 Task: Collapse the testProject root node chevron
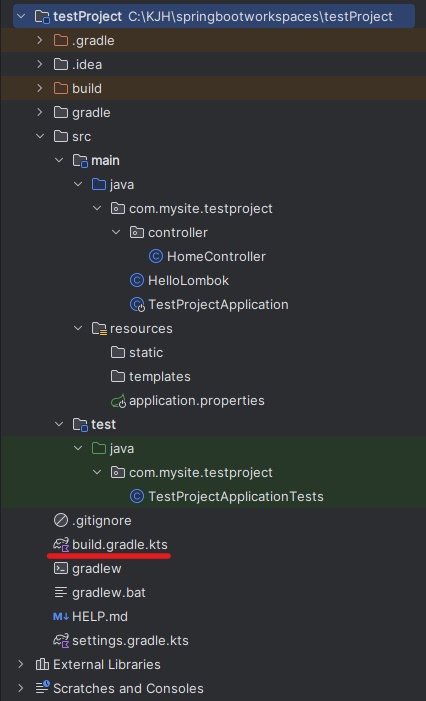point(21,17)
